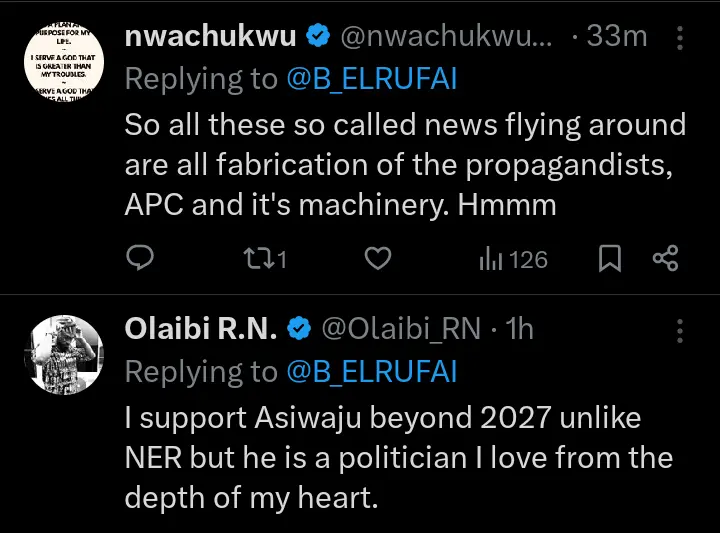Image resolution: width=720 pixels, height=533 pixels.
Task: Bookmark nwachukwu's tweet
Action: (609, 260)
